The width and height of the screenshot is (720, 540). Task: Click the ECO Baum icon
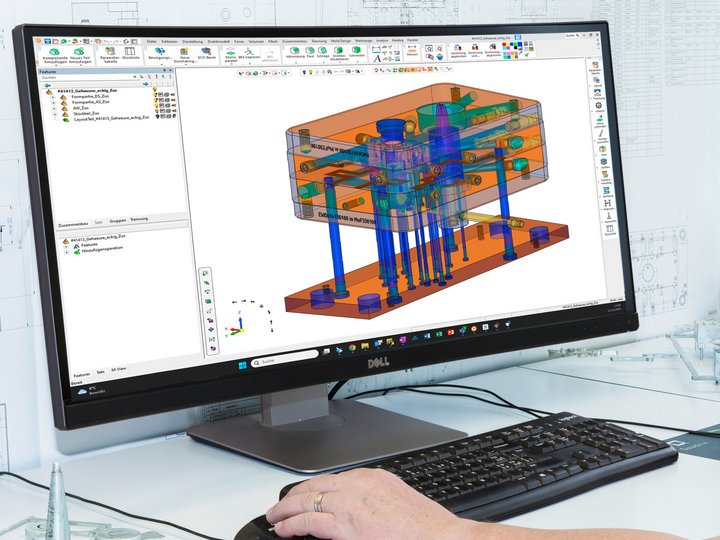pos(206,53)
